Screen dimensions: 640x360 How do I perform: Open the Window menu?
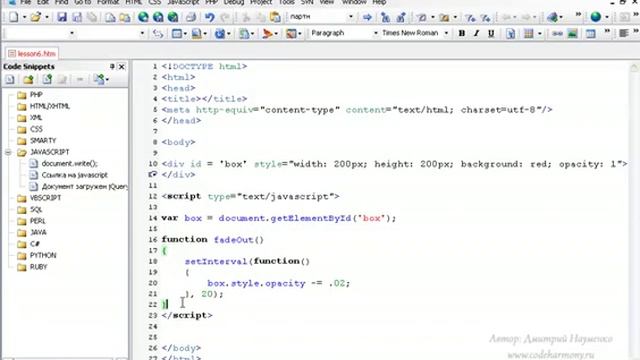pyautogui.click(x=354, y=2)
